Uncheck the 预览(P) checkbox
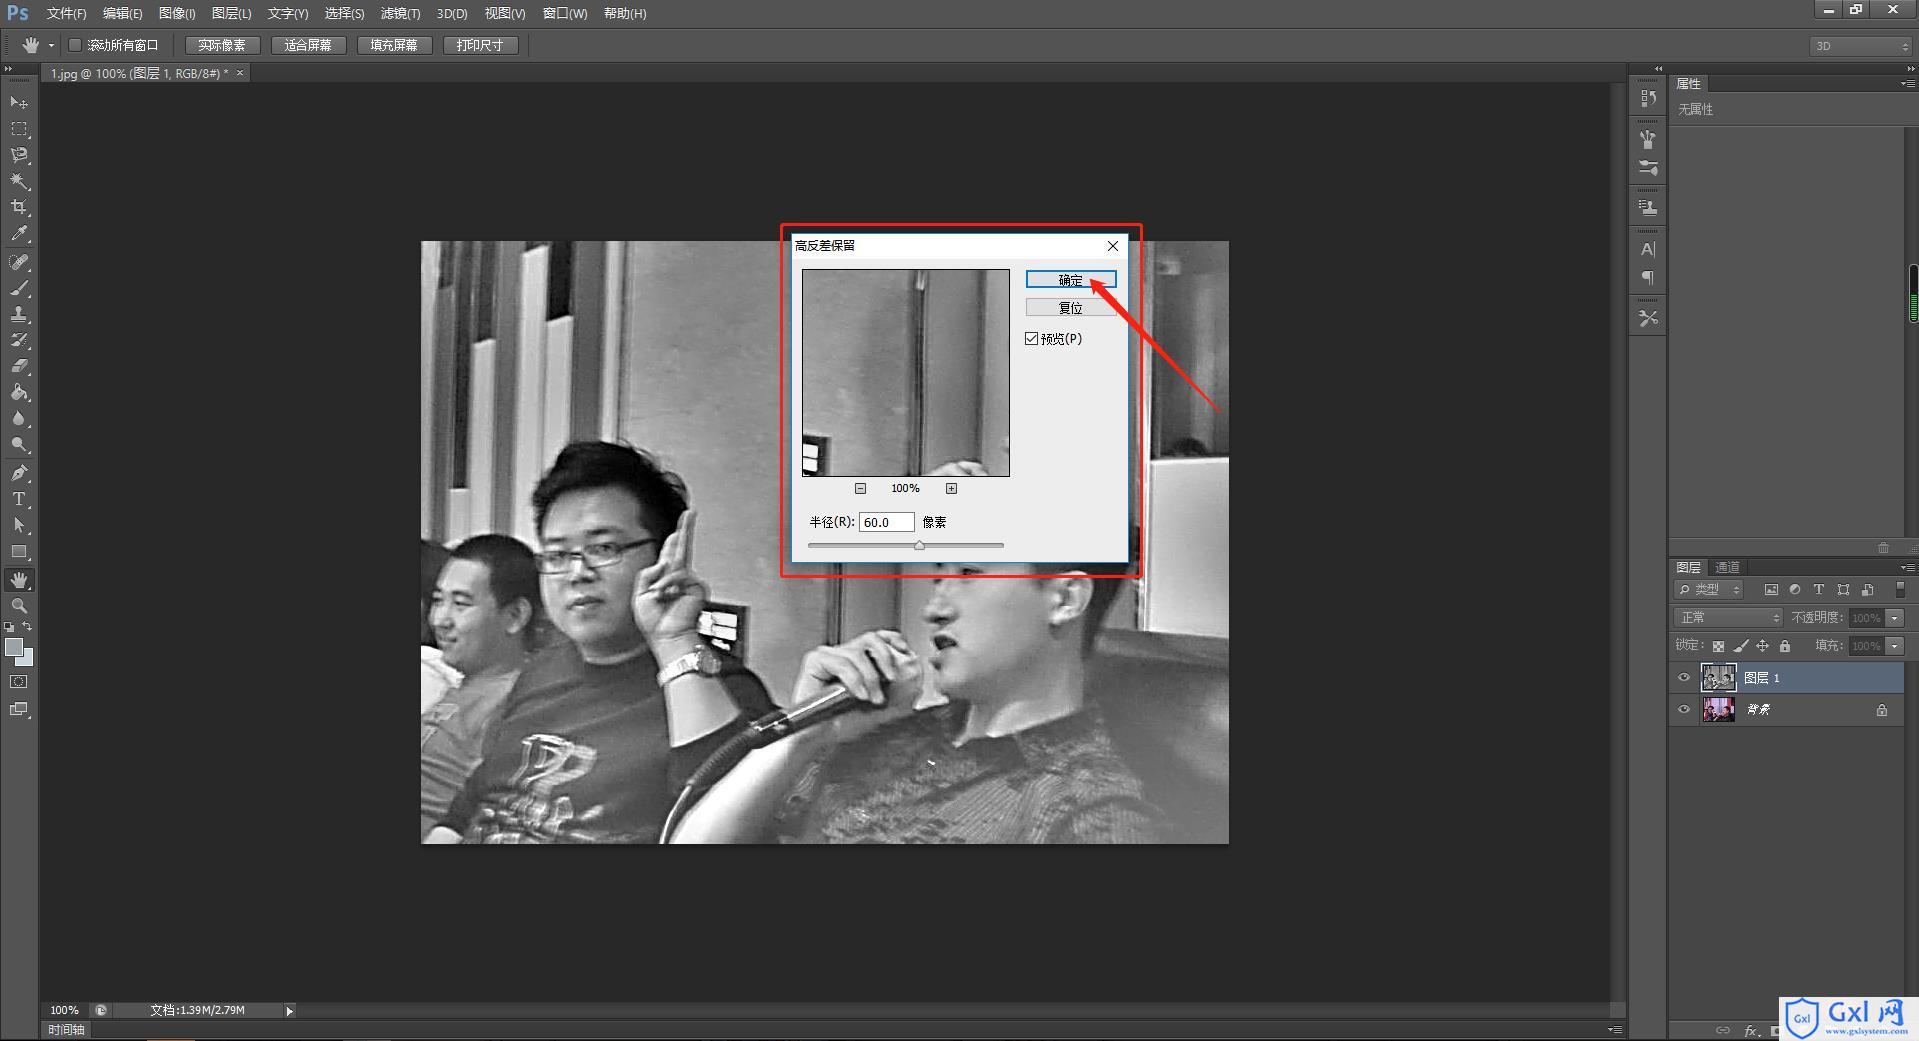1919x1041 pixels. click(1032, 339)
